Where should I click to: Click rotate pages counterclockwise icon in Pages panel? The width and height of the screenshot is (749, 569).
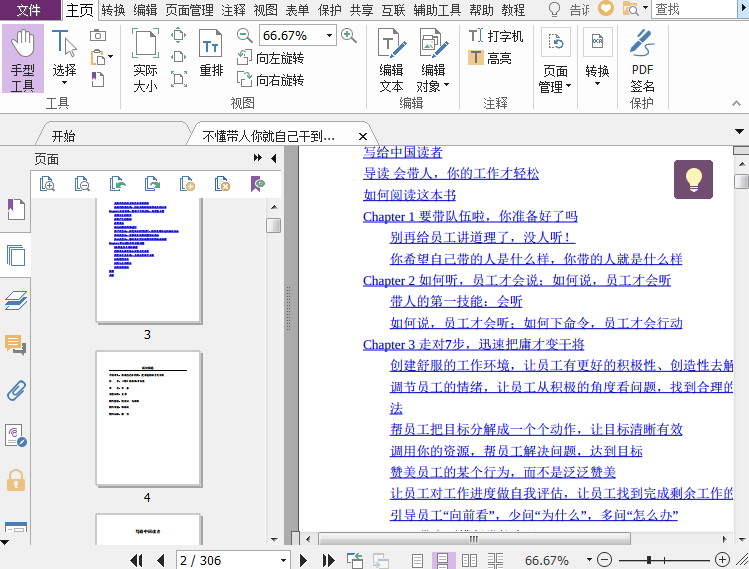[117, 184]
